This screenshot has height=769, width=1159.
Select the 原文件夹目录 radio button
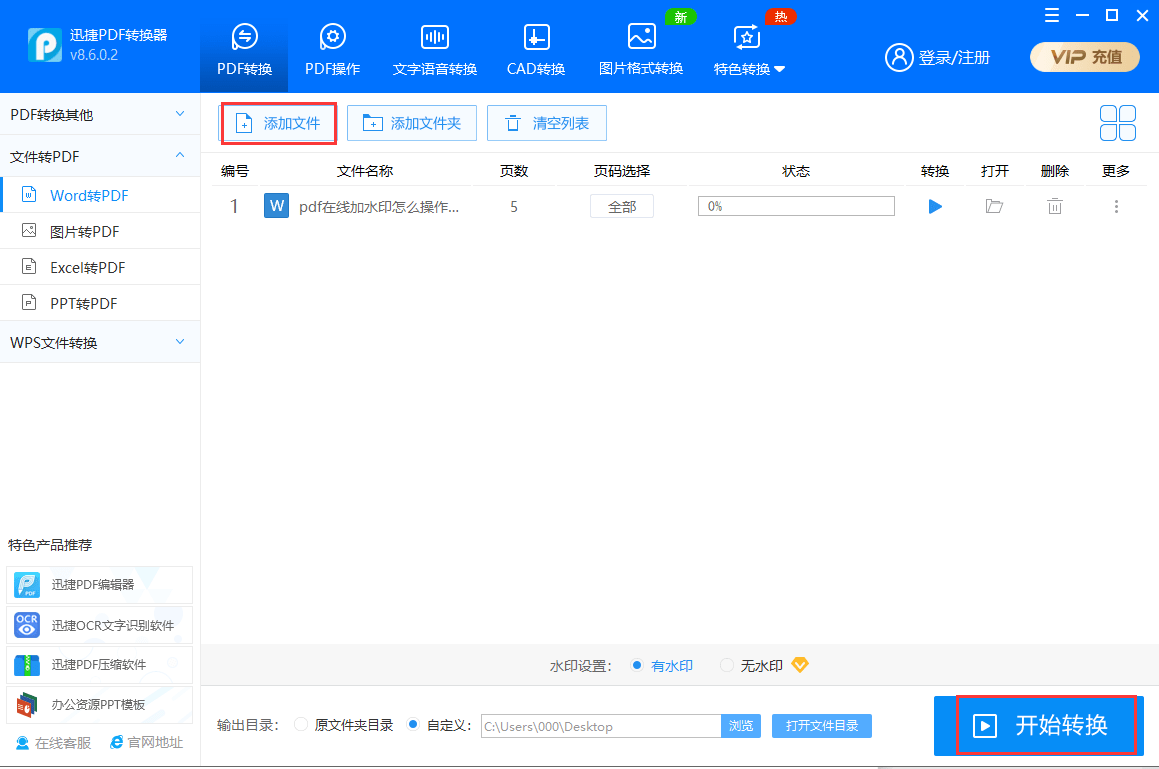pos(300,725)
